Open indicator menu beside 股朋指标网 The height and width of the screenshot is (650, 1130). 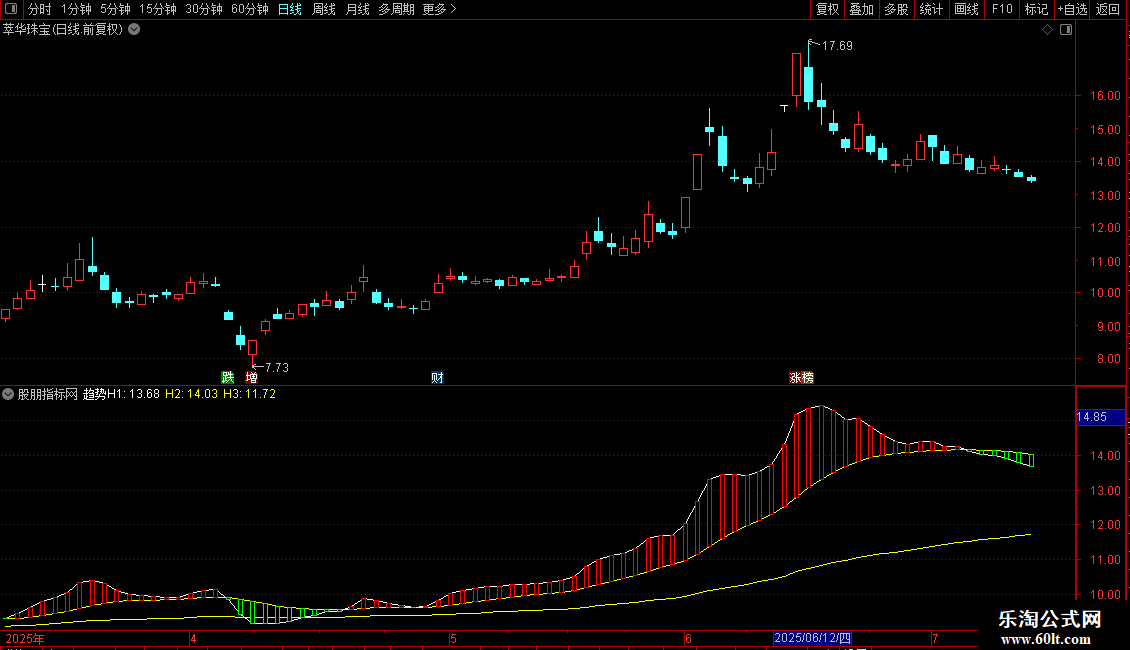(8, 394)
